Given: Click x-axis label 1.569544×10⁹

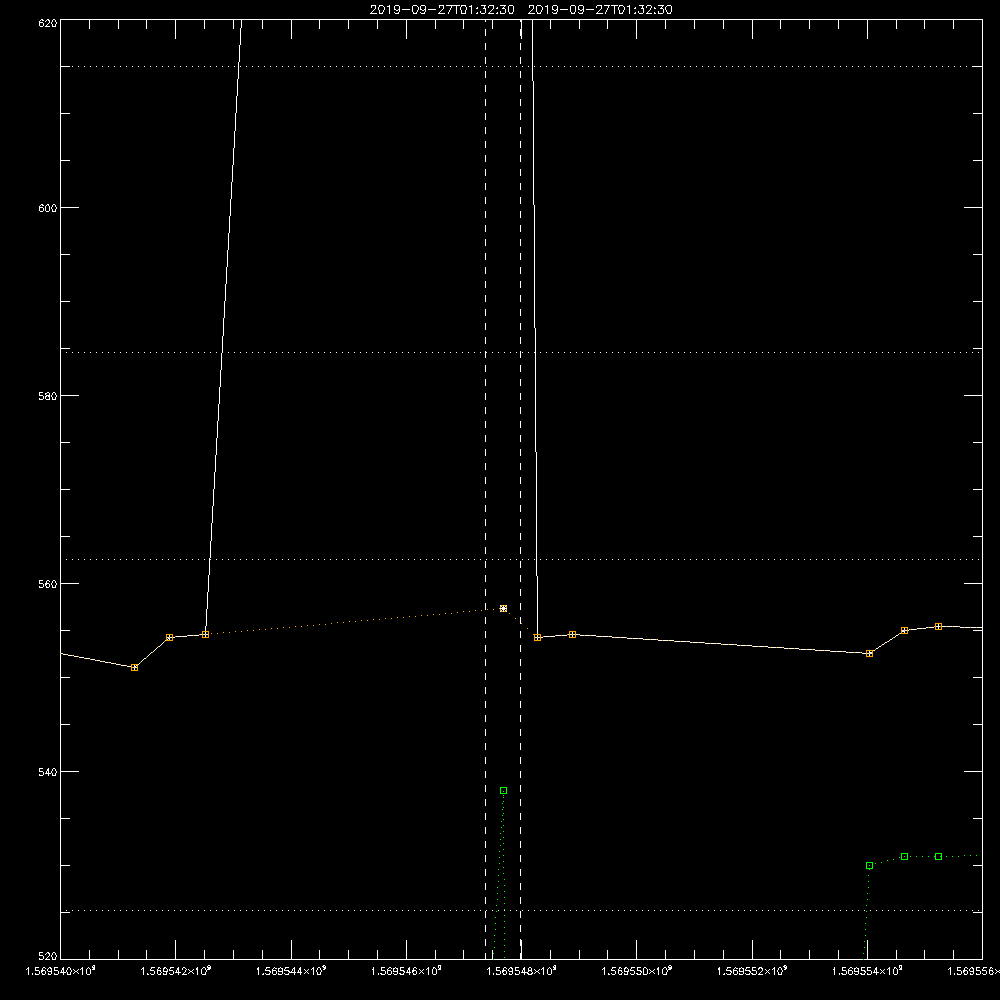Looking at the screenshot, I should coord(291,971).
